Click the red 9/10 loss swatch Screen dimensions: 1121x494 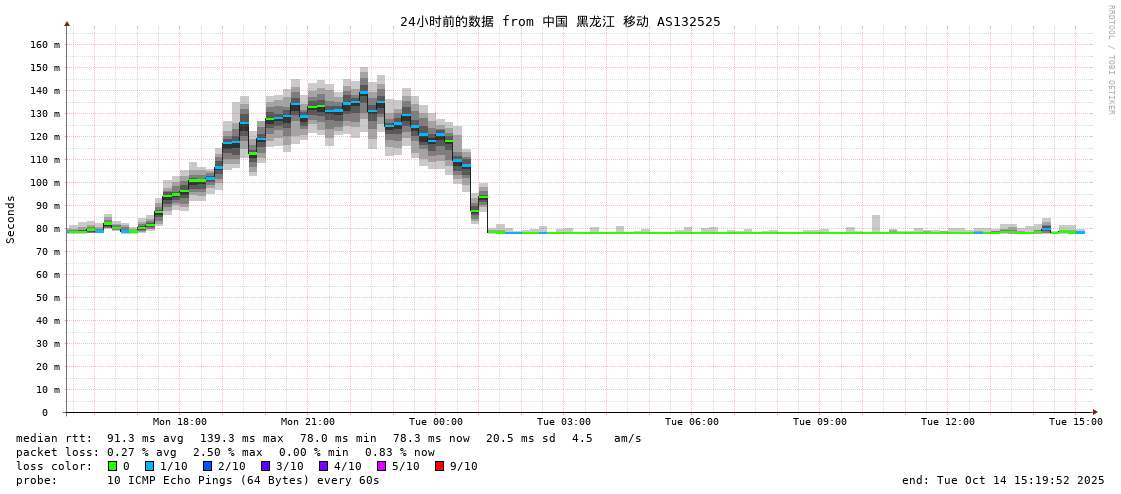point(440,466)
